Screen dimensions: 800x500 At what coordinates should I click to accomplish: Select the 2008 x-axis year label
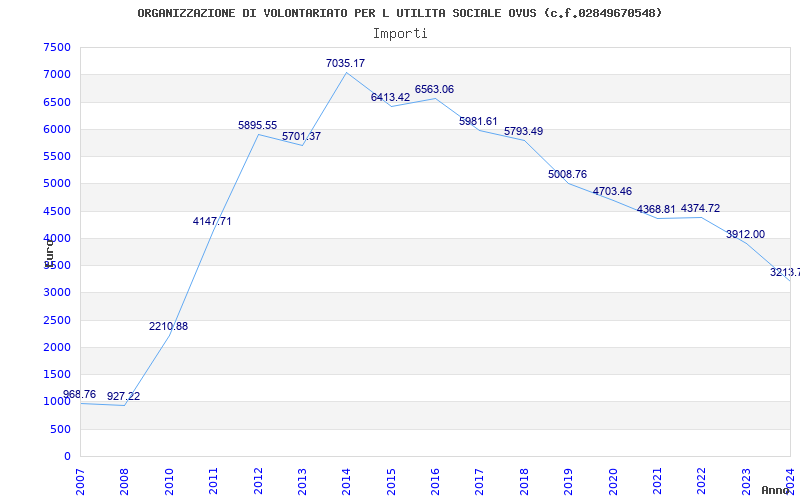(124, 481)
